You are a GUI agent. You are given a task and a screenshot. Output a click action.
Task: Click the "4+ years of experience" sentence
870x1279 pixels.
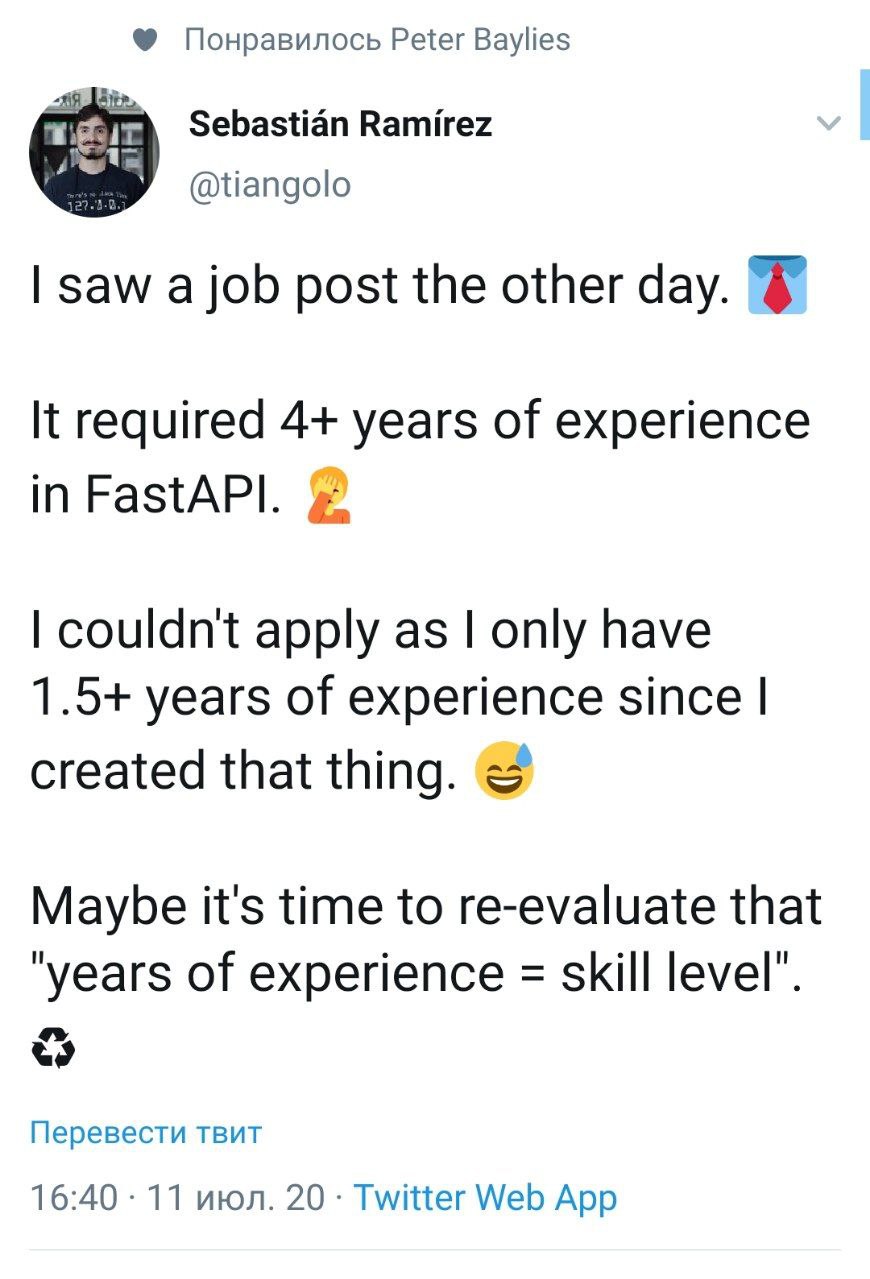(420, 421)
